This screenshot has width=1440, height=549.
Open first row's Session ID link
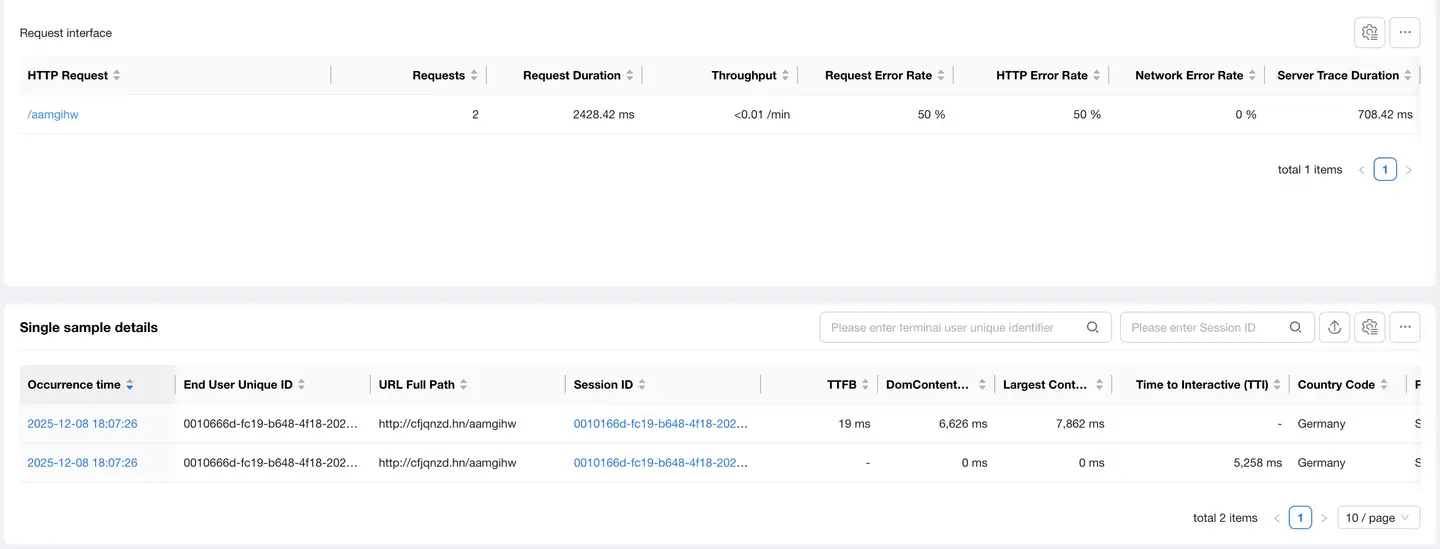click(660, 424)
